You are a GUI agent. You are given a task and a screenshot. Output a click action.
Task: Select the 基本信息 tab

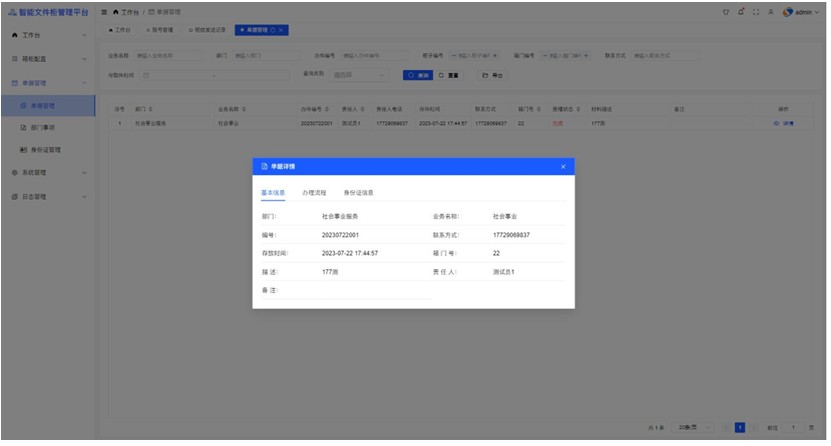pos(273,191)
